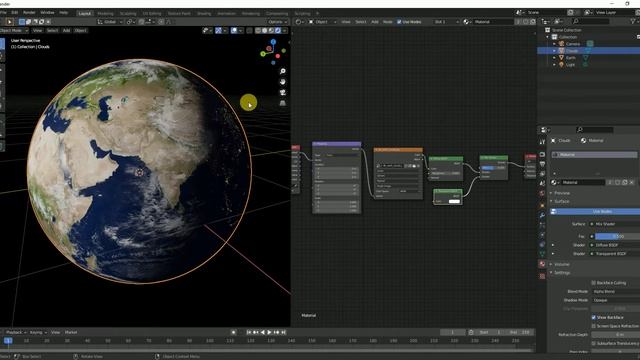The height and width of the screenshot is (360, 640).
Task: Open the pivot point dropdown
Action: coord(131,22)
